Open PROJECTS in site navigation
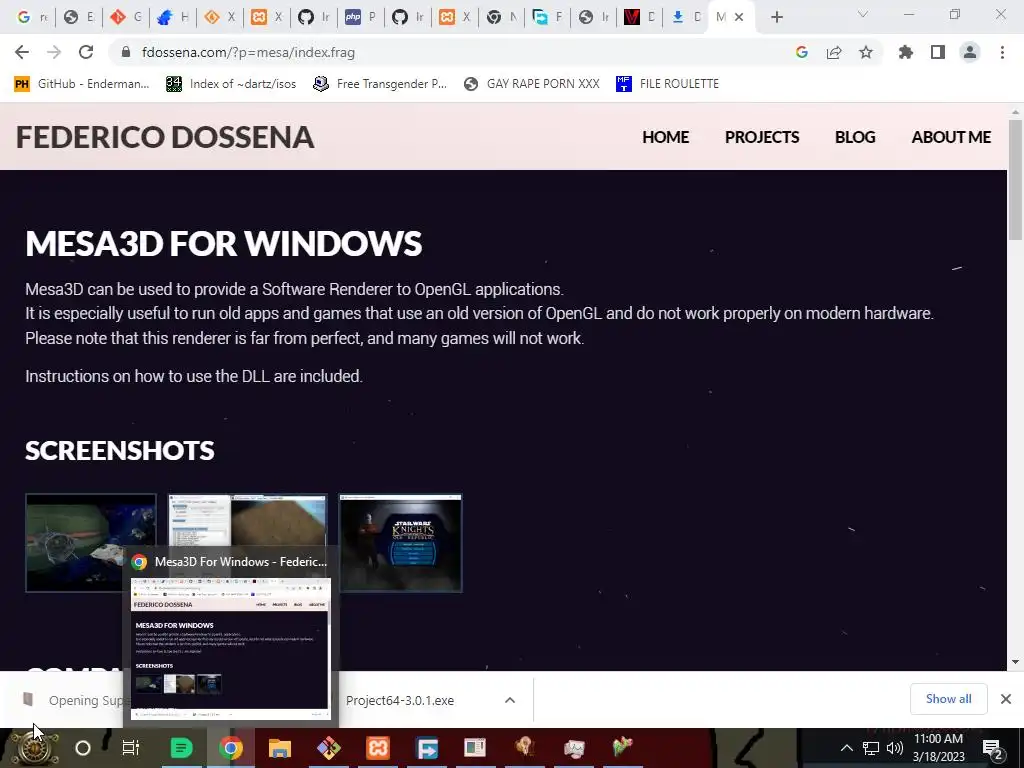Image resolution: width=1024 pixels, height=768 pixels. click(x=762, y=137)
